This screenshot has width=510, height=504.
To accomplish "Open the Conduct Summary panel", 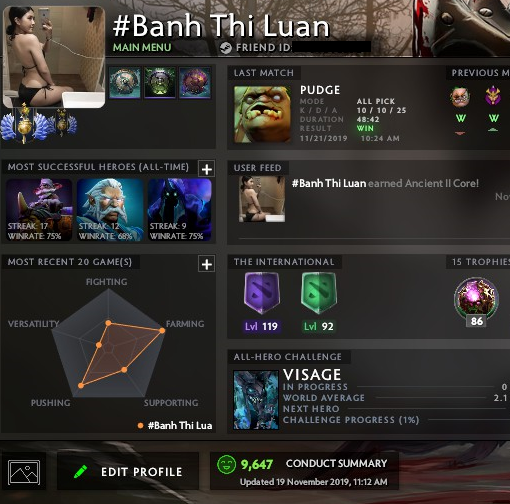I will pyautogui.click(x=304, y=471).
